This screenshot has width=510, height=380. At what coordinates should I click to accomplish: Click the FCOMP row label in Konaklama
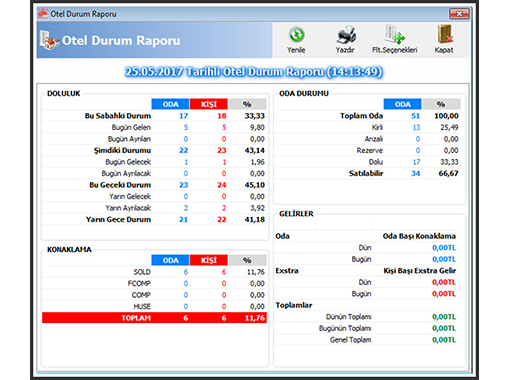coord(139,284)
